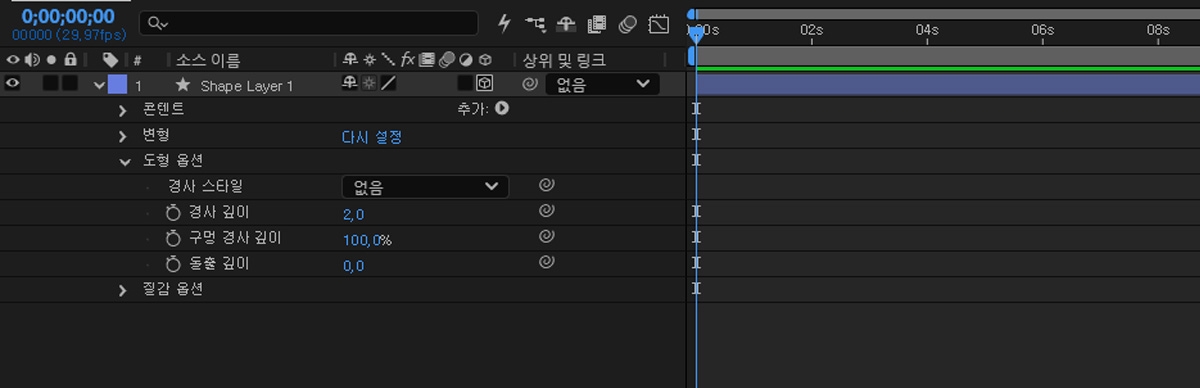Toggle continuously rasterize switch on Shape Layer 1

click(369, 84)
